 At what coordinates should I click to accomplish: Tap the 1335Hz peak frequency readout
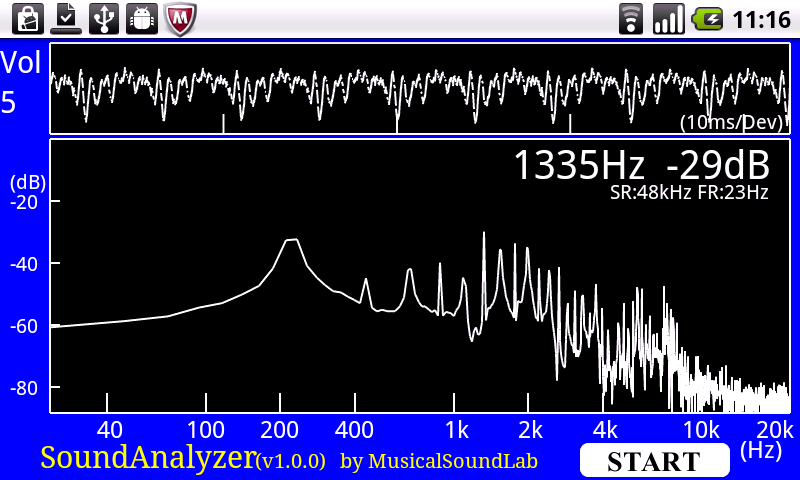[x=579, y=165]
